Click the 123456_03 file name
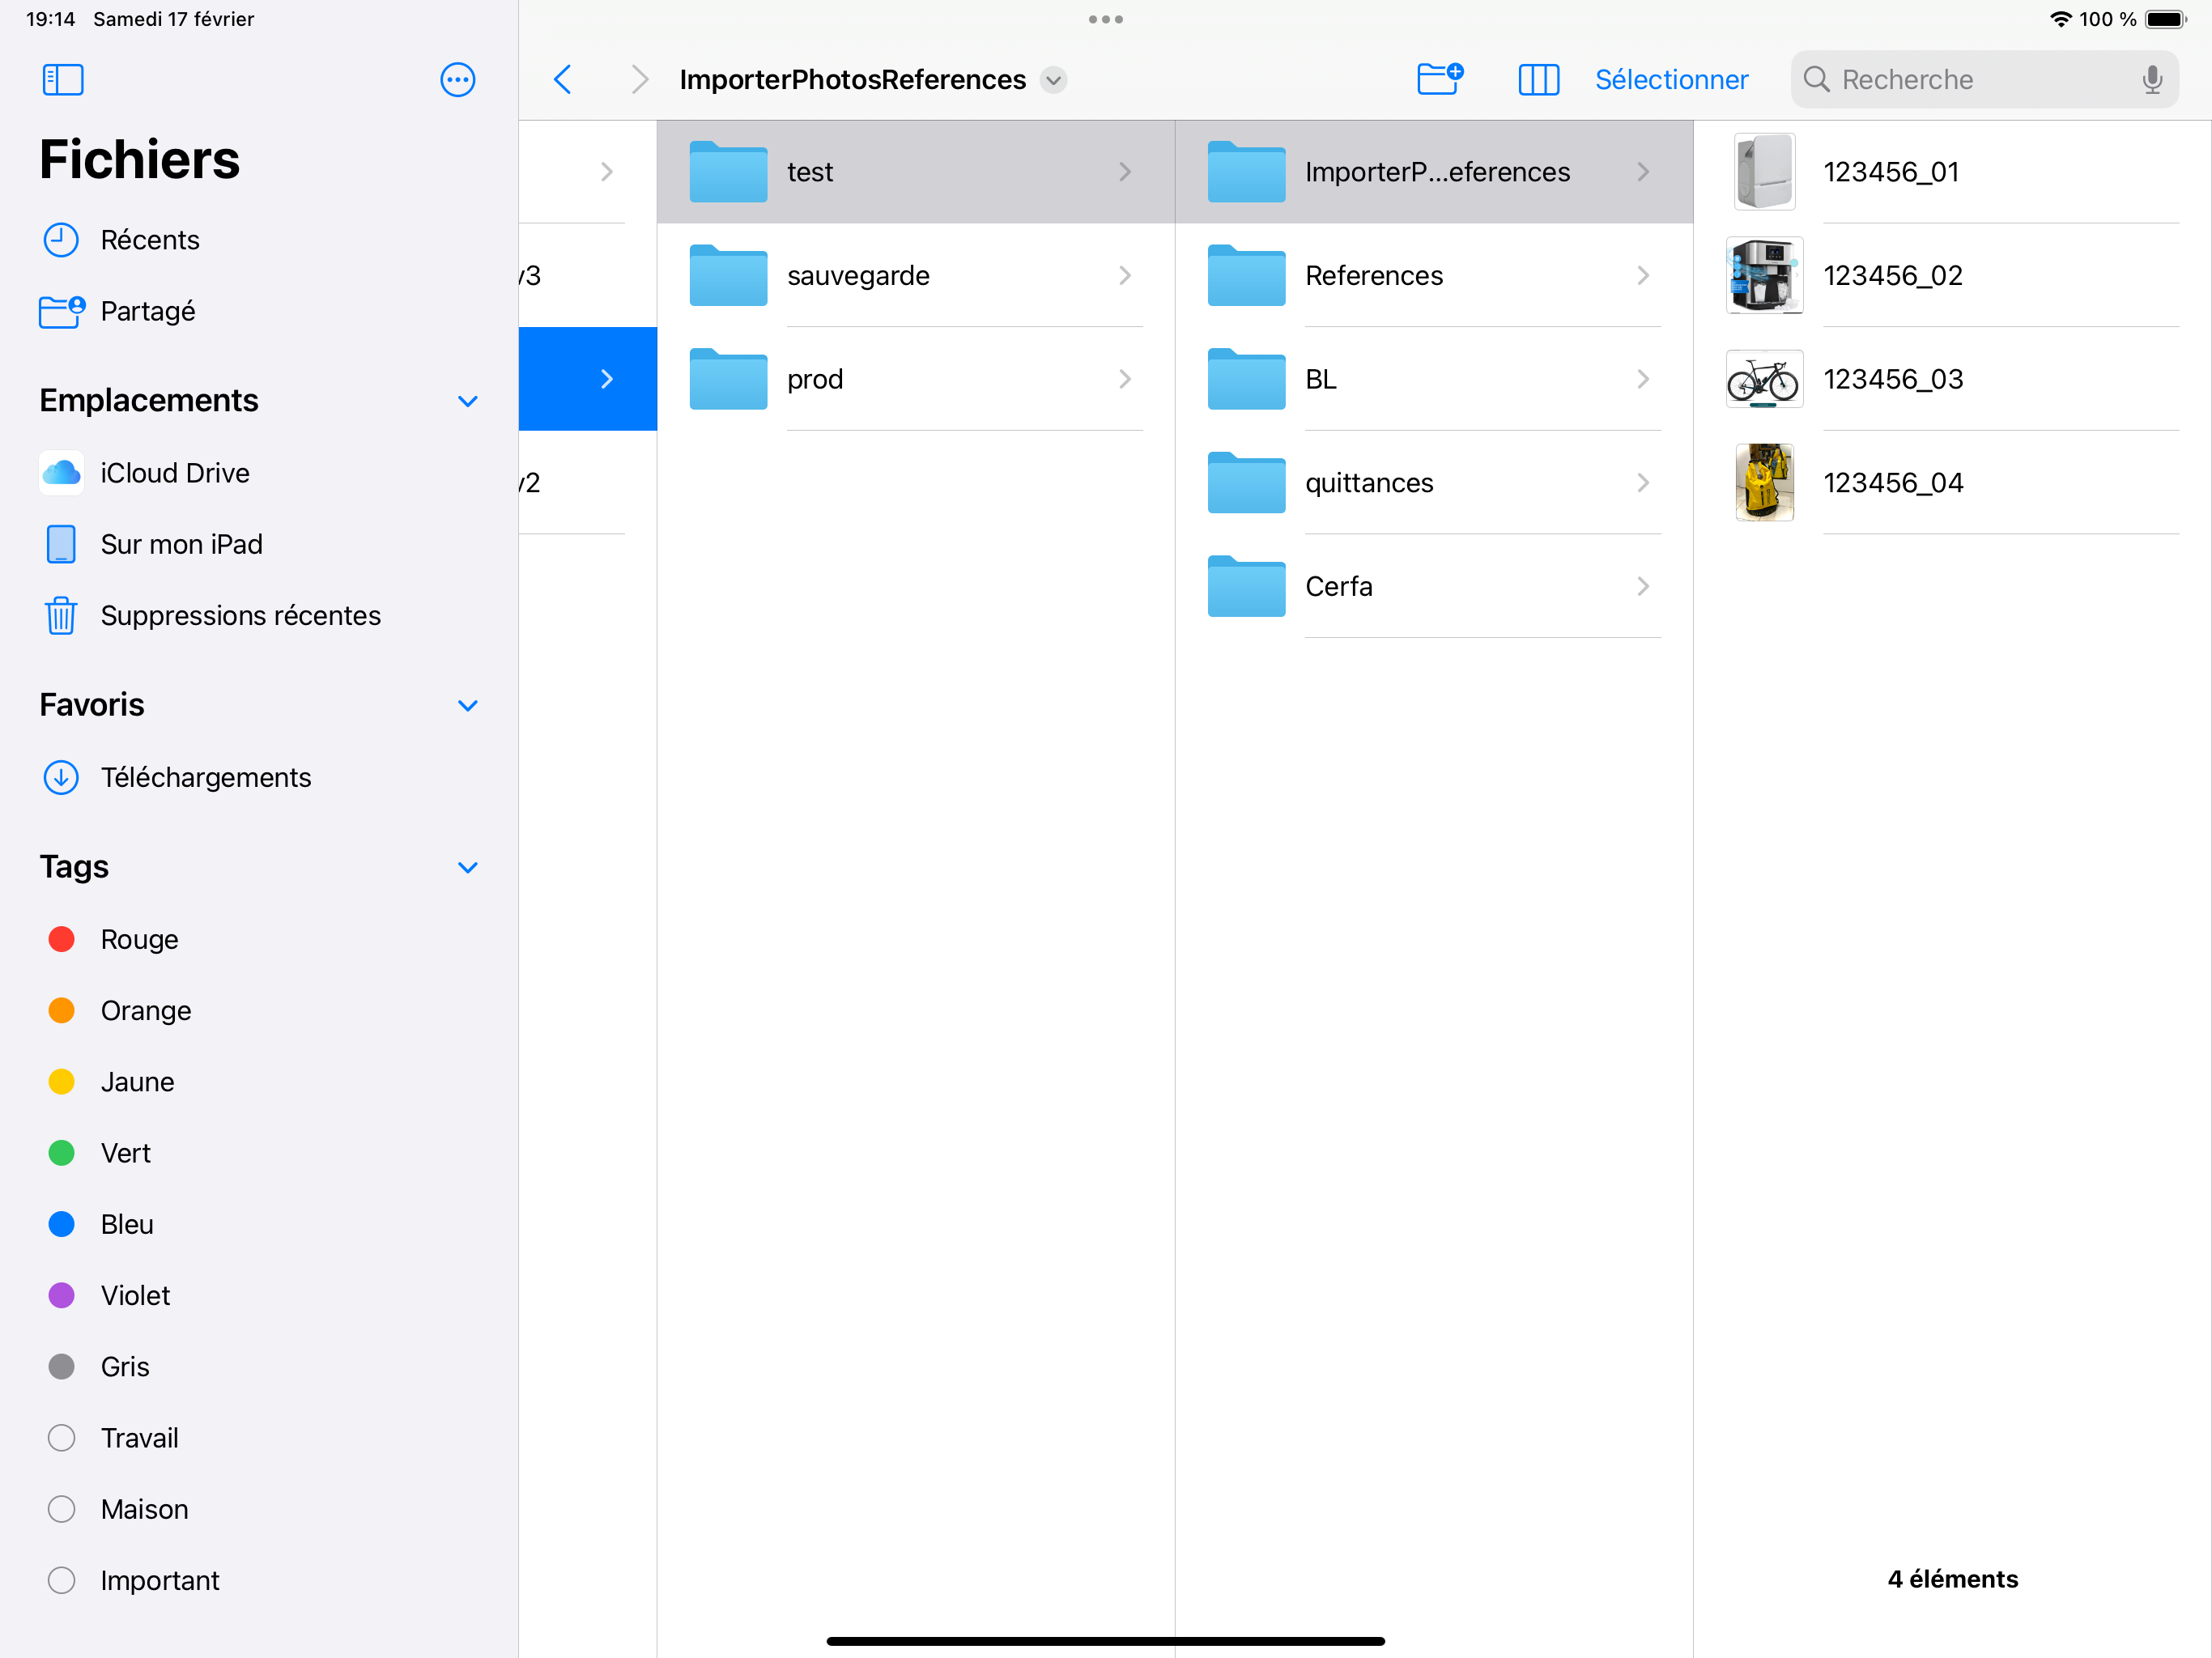 (1893, 379)
